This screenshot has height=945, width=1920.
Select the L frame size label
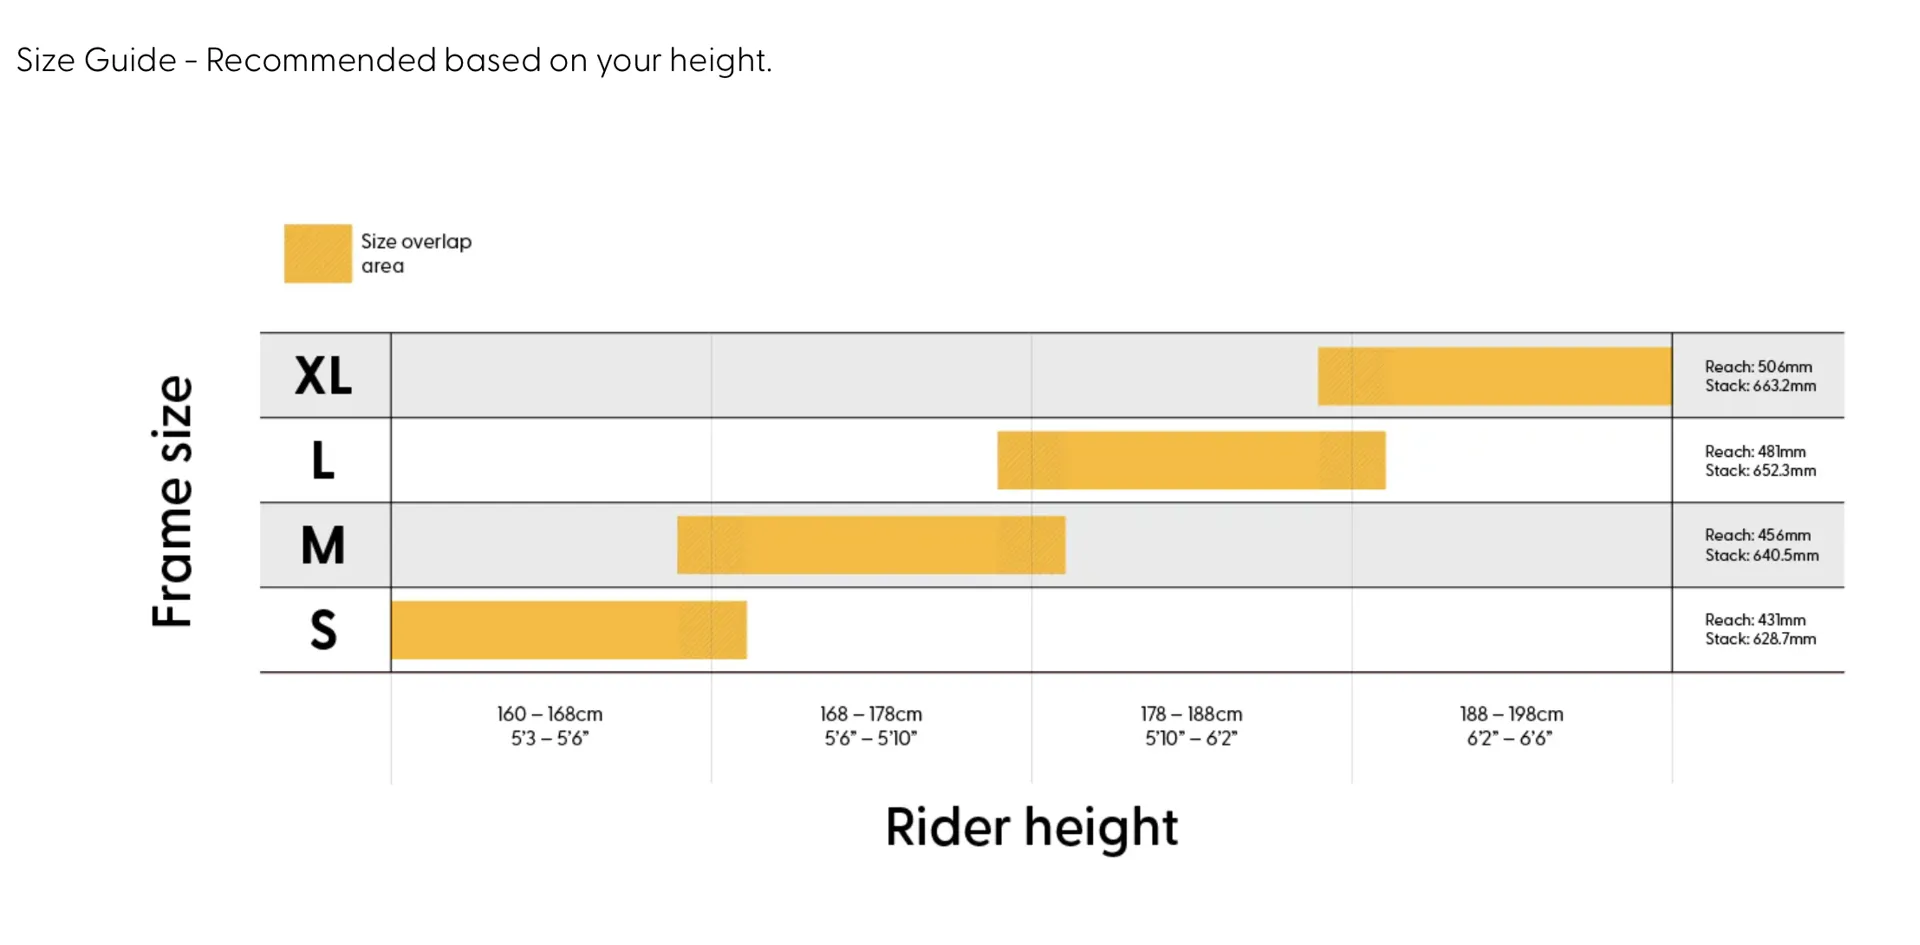(x=323, y=461)
